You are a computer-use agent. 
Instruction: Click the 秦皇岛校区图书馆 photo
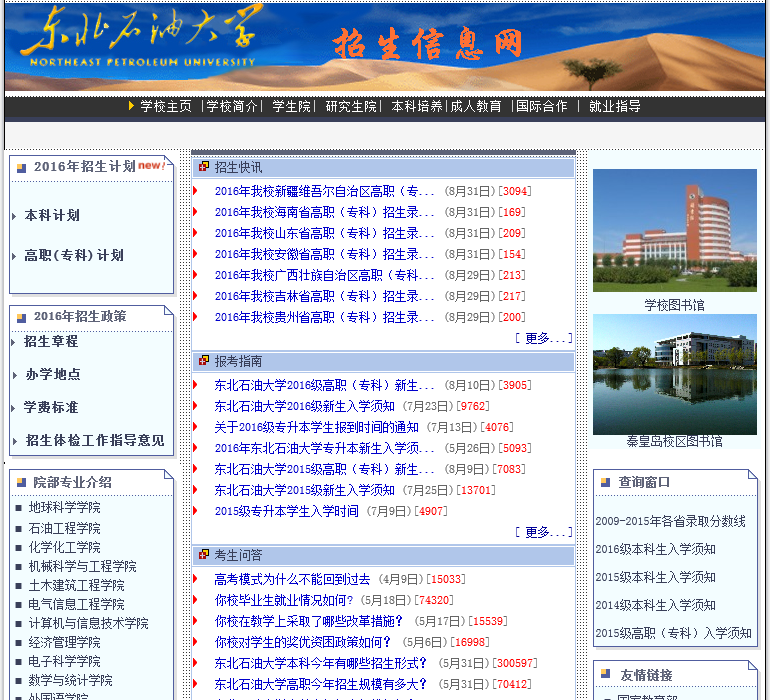point(675,374)
